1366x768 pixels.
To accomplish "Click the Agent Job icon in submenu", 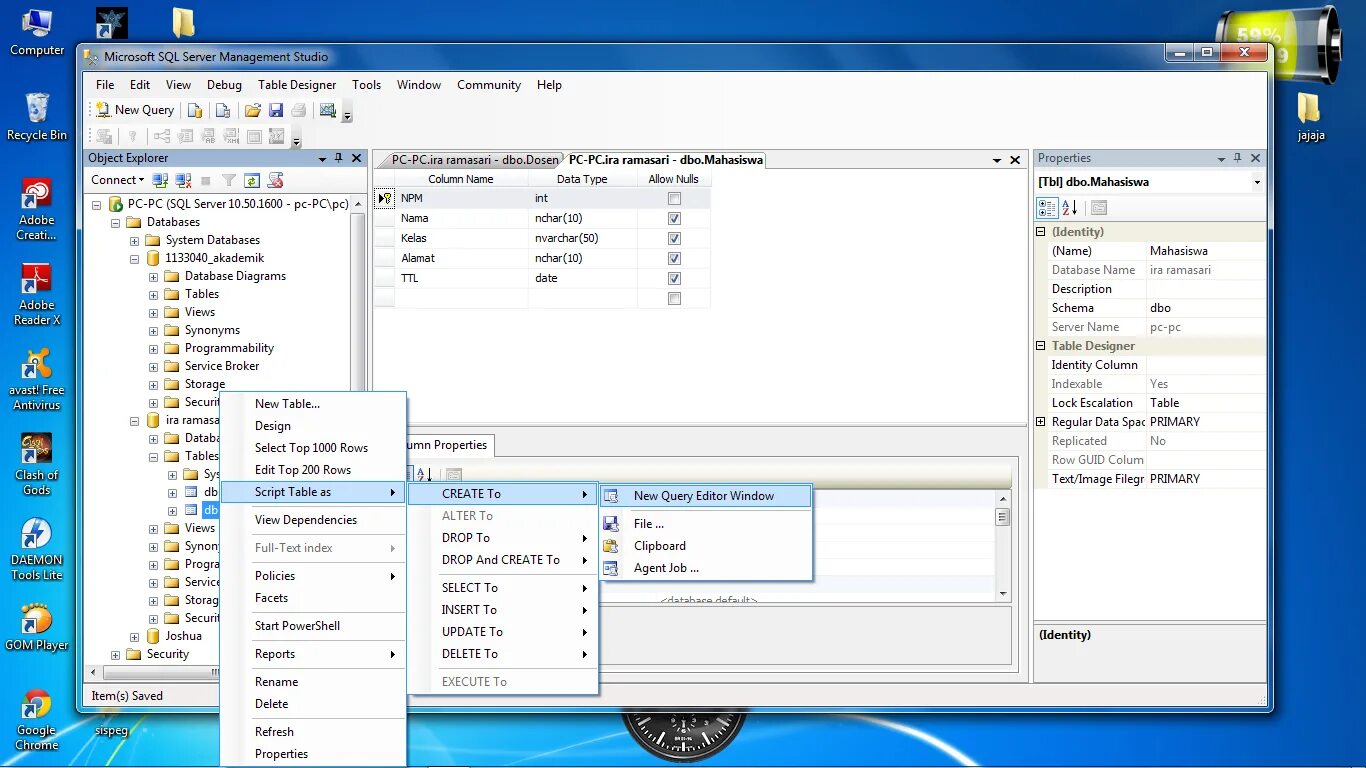I will (611, 568).
